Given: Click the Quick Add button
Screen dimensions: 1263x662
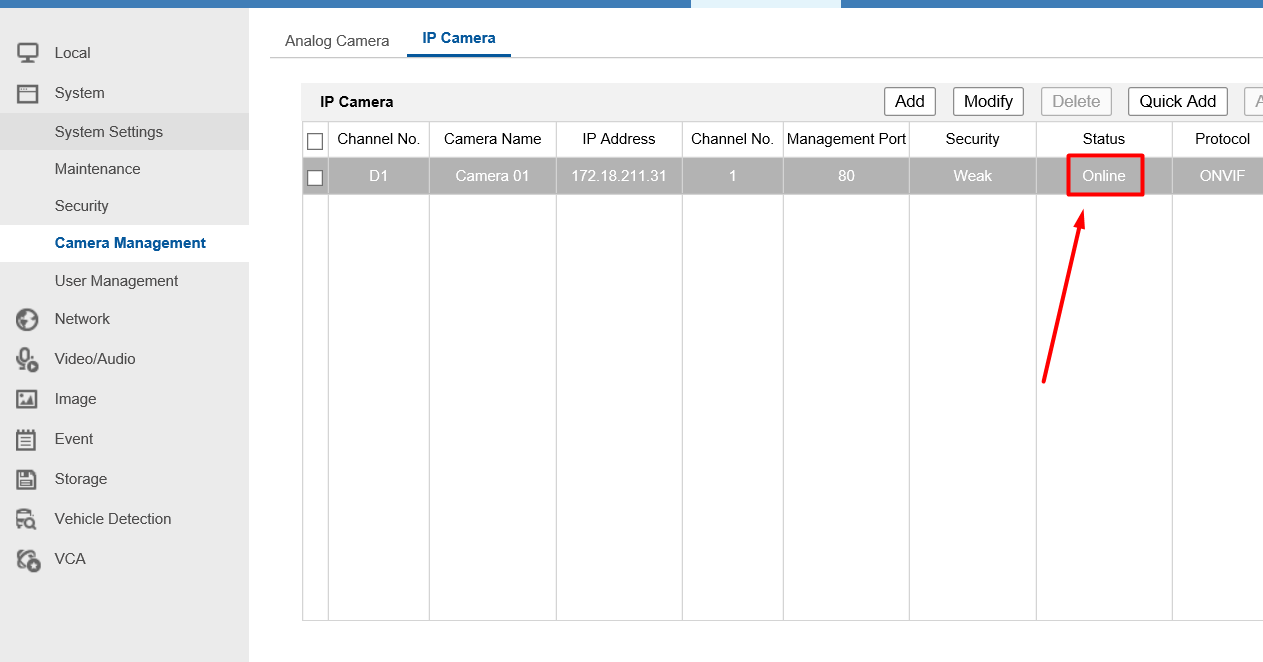Looking at the screenshot, I should (1178, 101).
